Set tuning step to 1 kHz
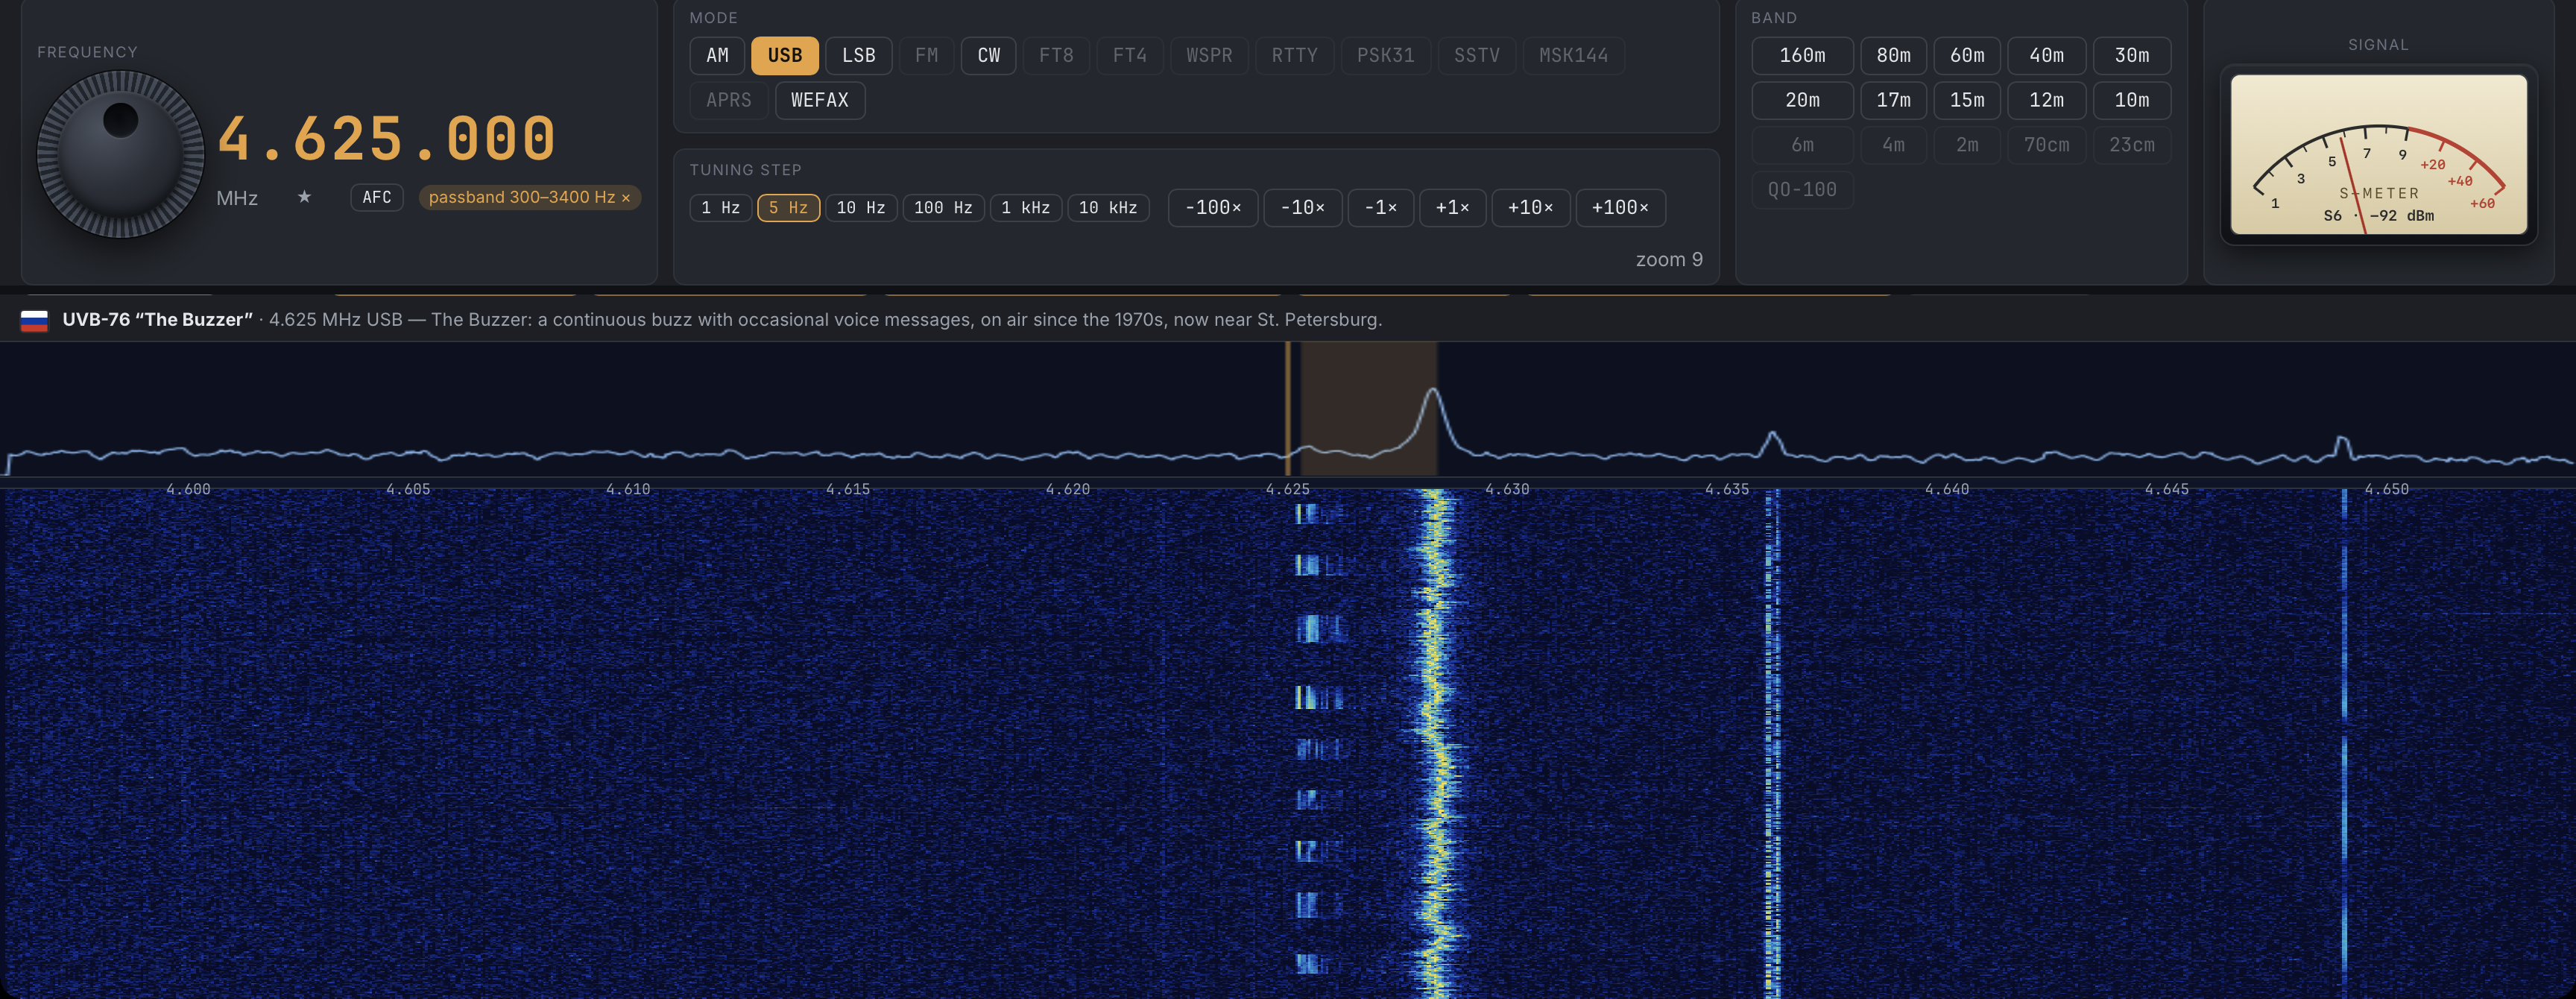2576x999 pixels. point(1026,207)
